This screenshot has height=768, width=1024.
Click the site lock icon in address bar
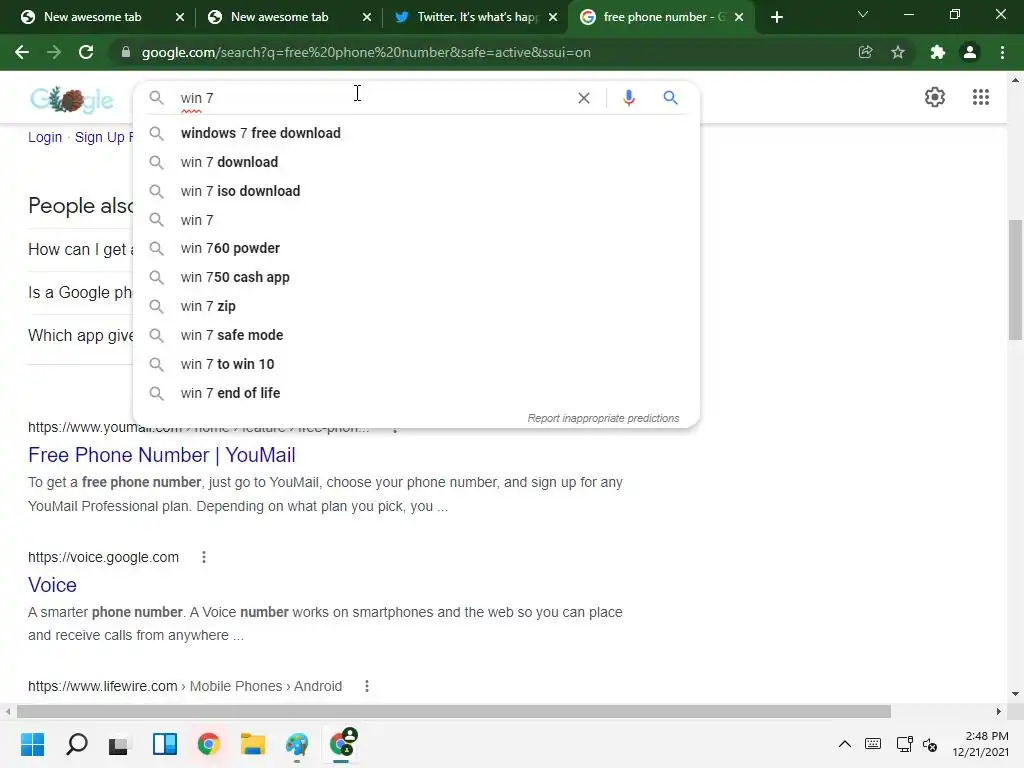pyautogui.click(x=125, y=52)
